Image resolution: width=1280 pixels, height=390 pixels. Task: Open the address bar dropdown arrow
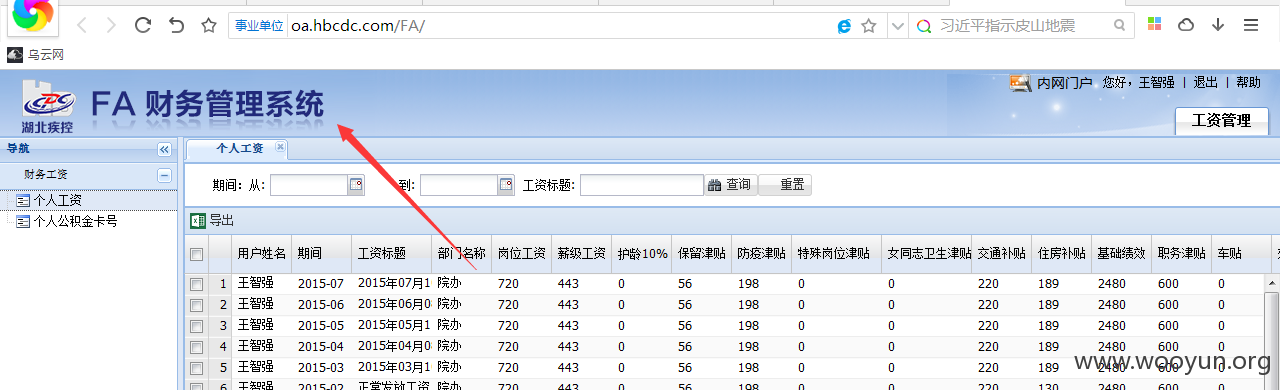(x=897, y=25)
